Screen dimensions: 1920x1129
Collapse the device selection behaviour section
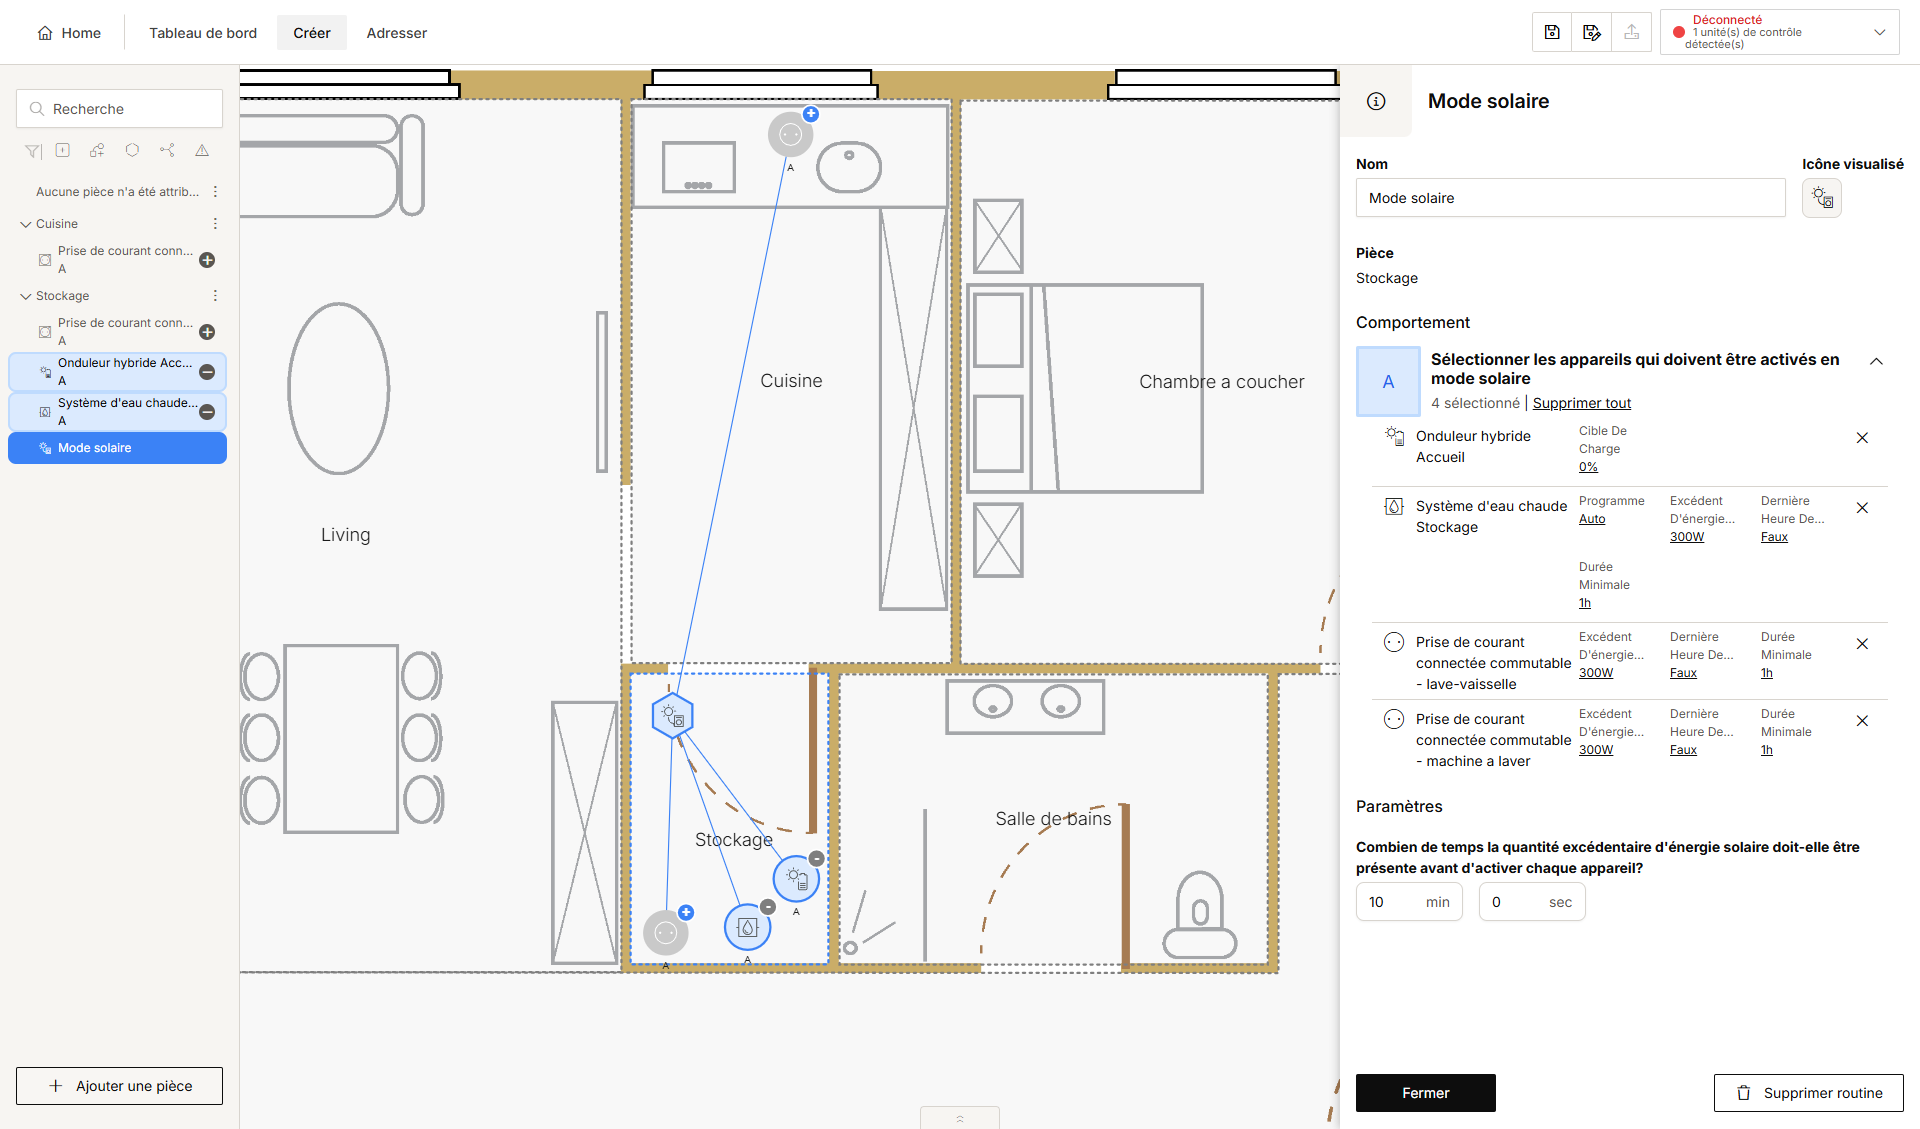1876,361
